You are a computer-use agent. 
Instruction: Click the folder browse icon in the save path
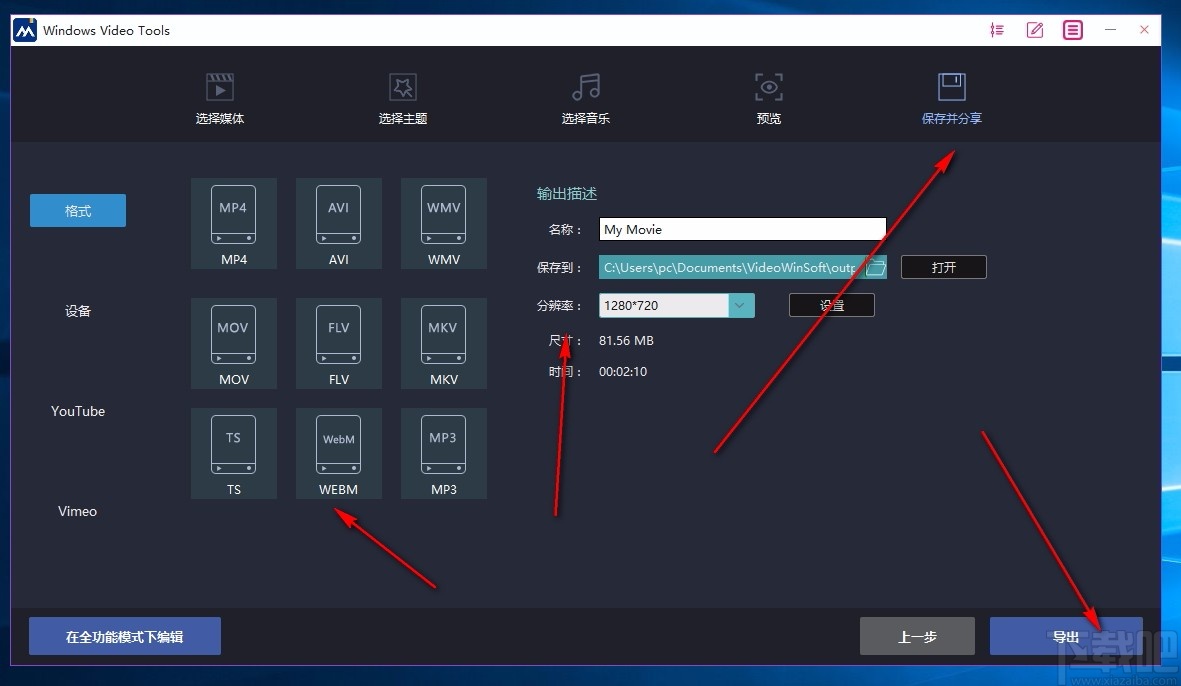pos(875,267)
